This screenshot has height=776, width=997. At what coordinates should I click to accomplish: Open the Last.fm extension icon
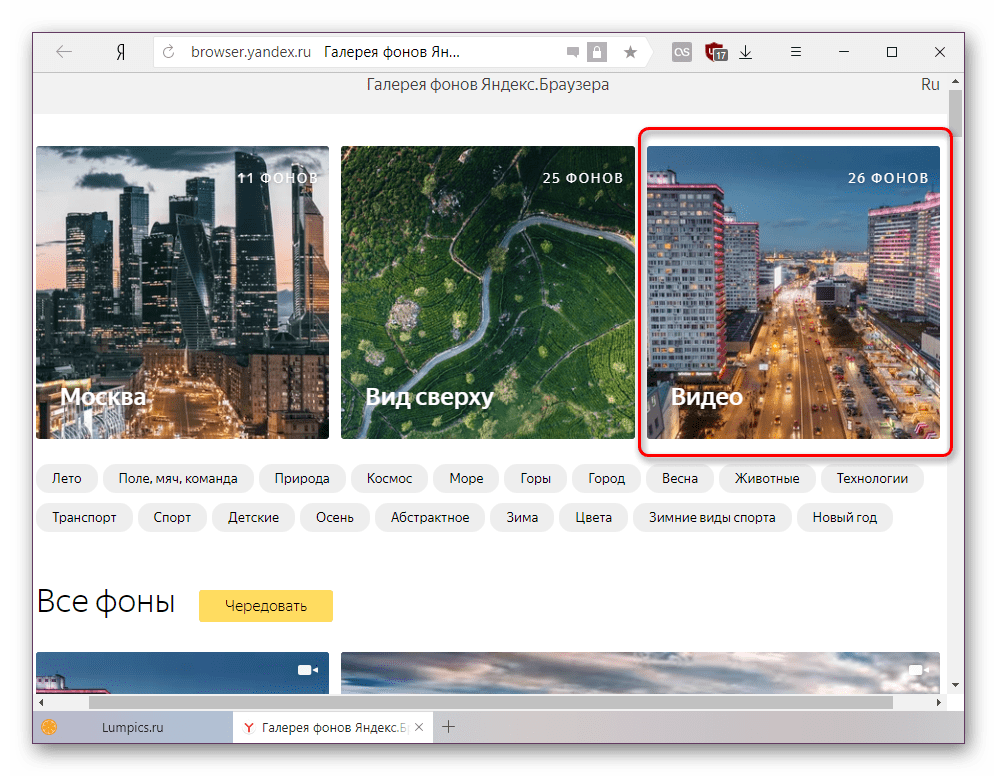coord(682,52)
